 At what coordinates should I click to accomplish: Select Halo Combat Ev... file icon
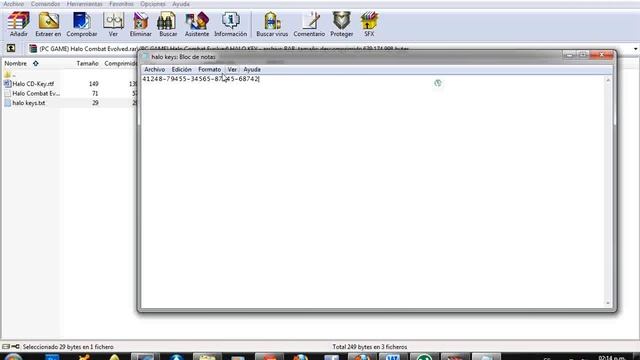pyautogui.click(x=7, y=93)
